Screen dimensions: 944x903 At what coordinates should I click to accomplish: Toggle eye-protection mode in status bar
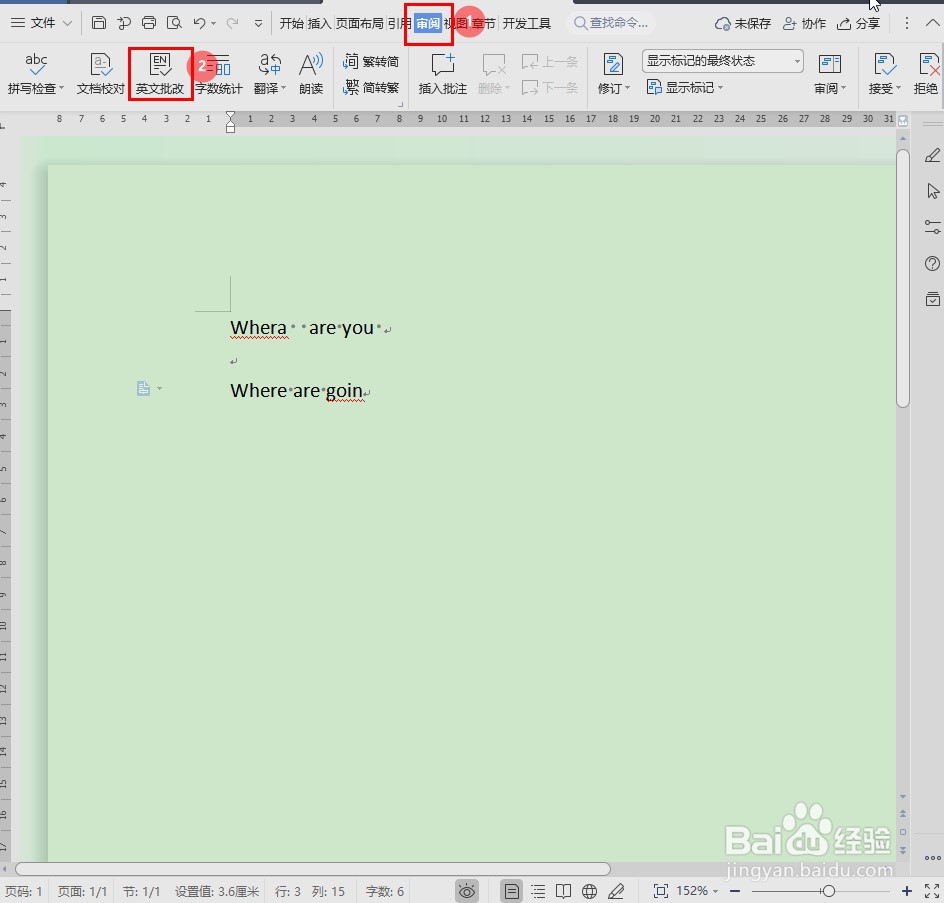point(467,891)
